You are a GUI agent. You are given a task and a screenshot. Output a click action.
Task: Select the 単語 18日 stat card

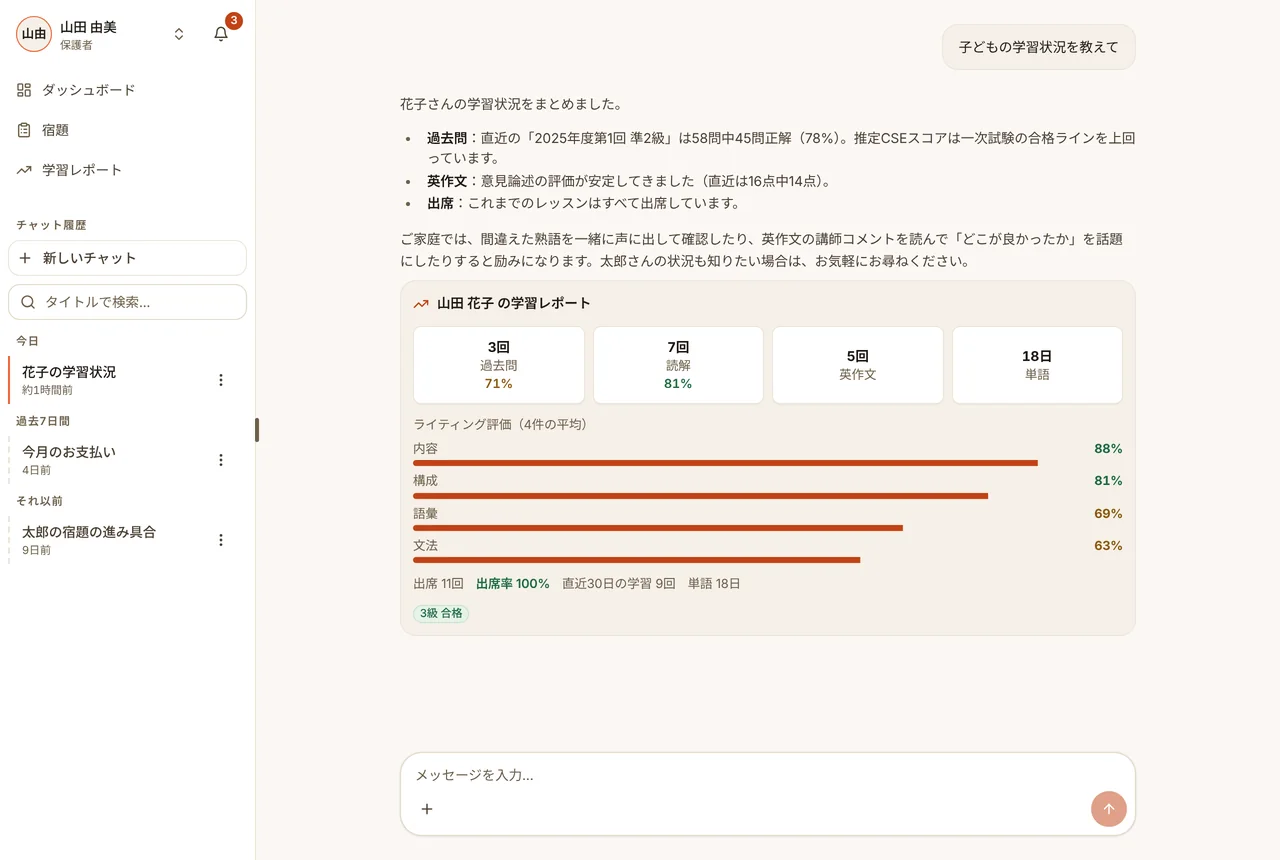click(1037, 365)
